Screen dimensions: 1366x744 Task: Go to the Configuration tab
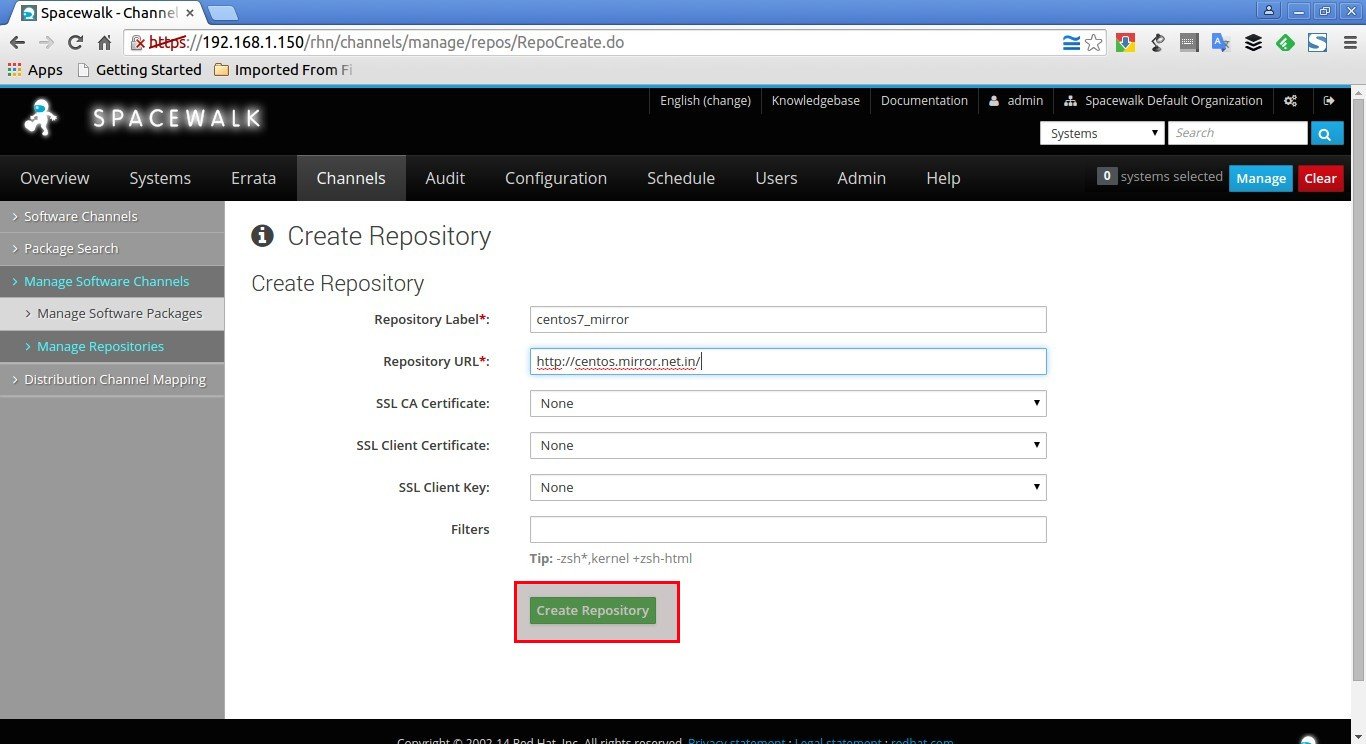point(556,178)
